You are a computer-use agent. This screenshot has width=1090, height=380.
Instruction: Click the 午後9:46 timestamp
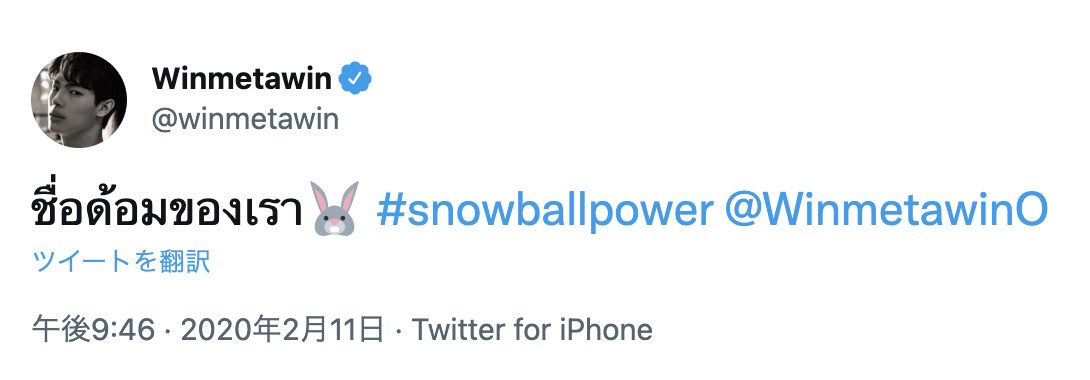[x=93, y=330]
